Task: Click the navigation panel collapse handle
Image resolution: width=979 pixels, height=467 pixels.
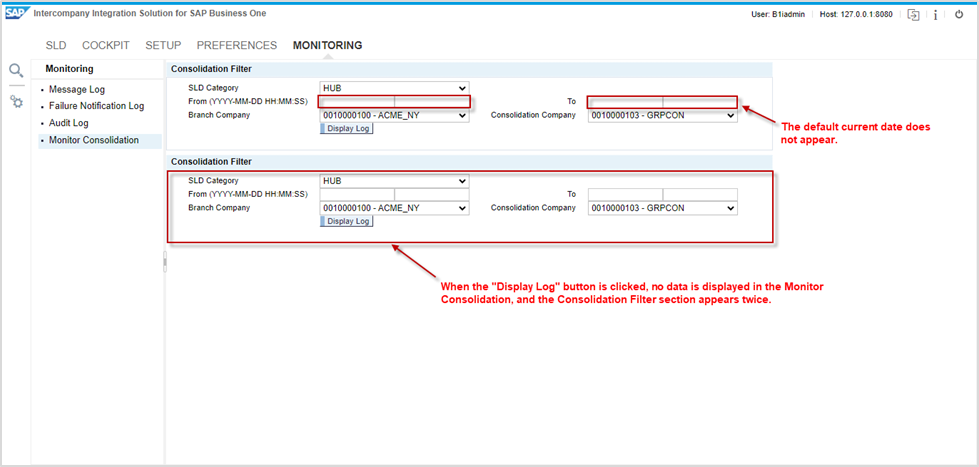Action: click(x=165, y=262)
